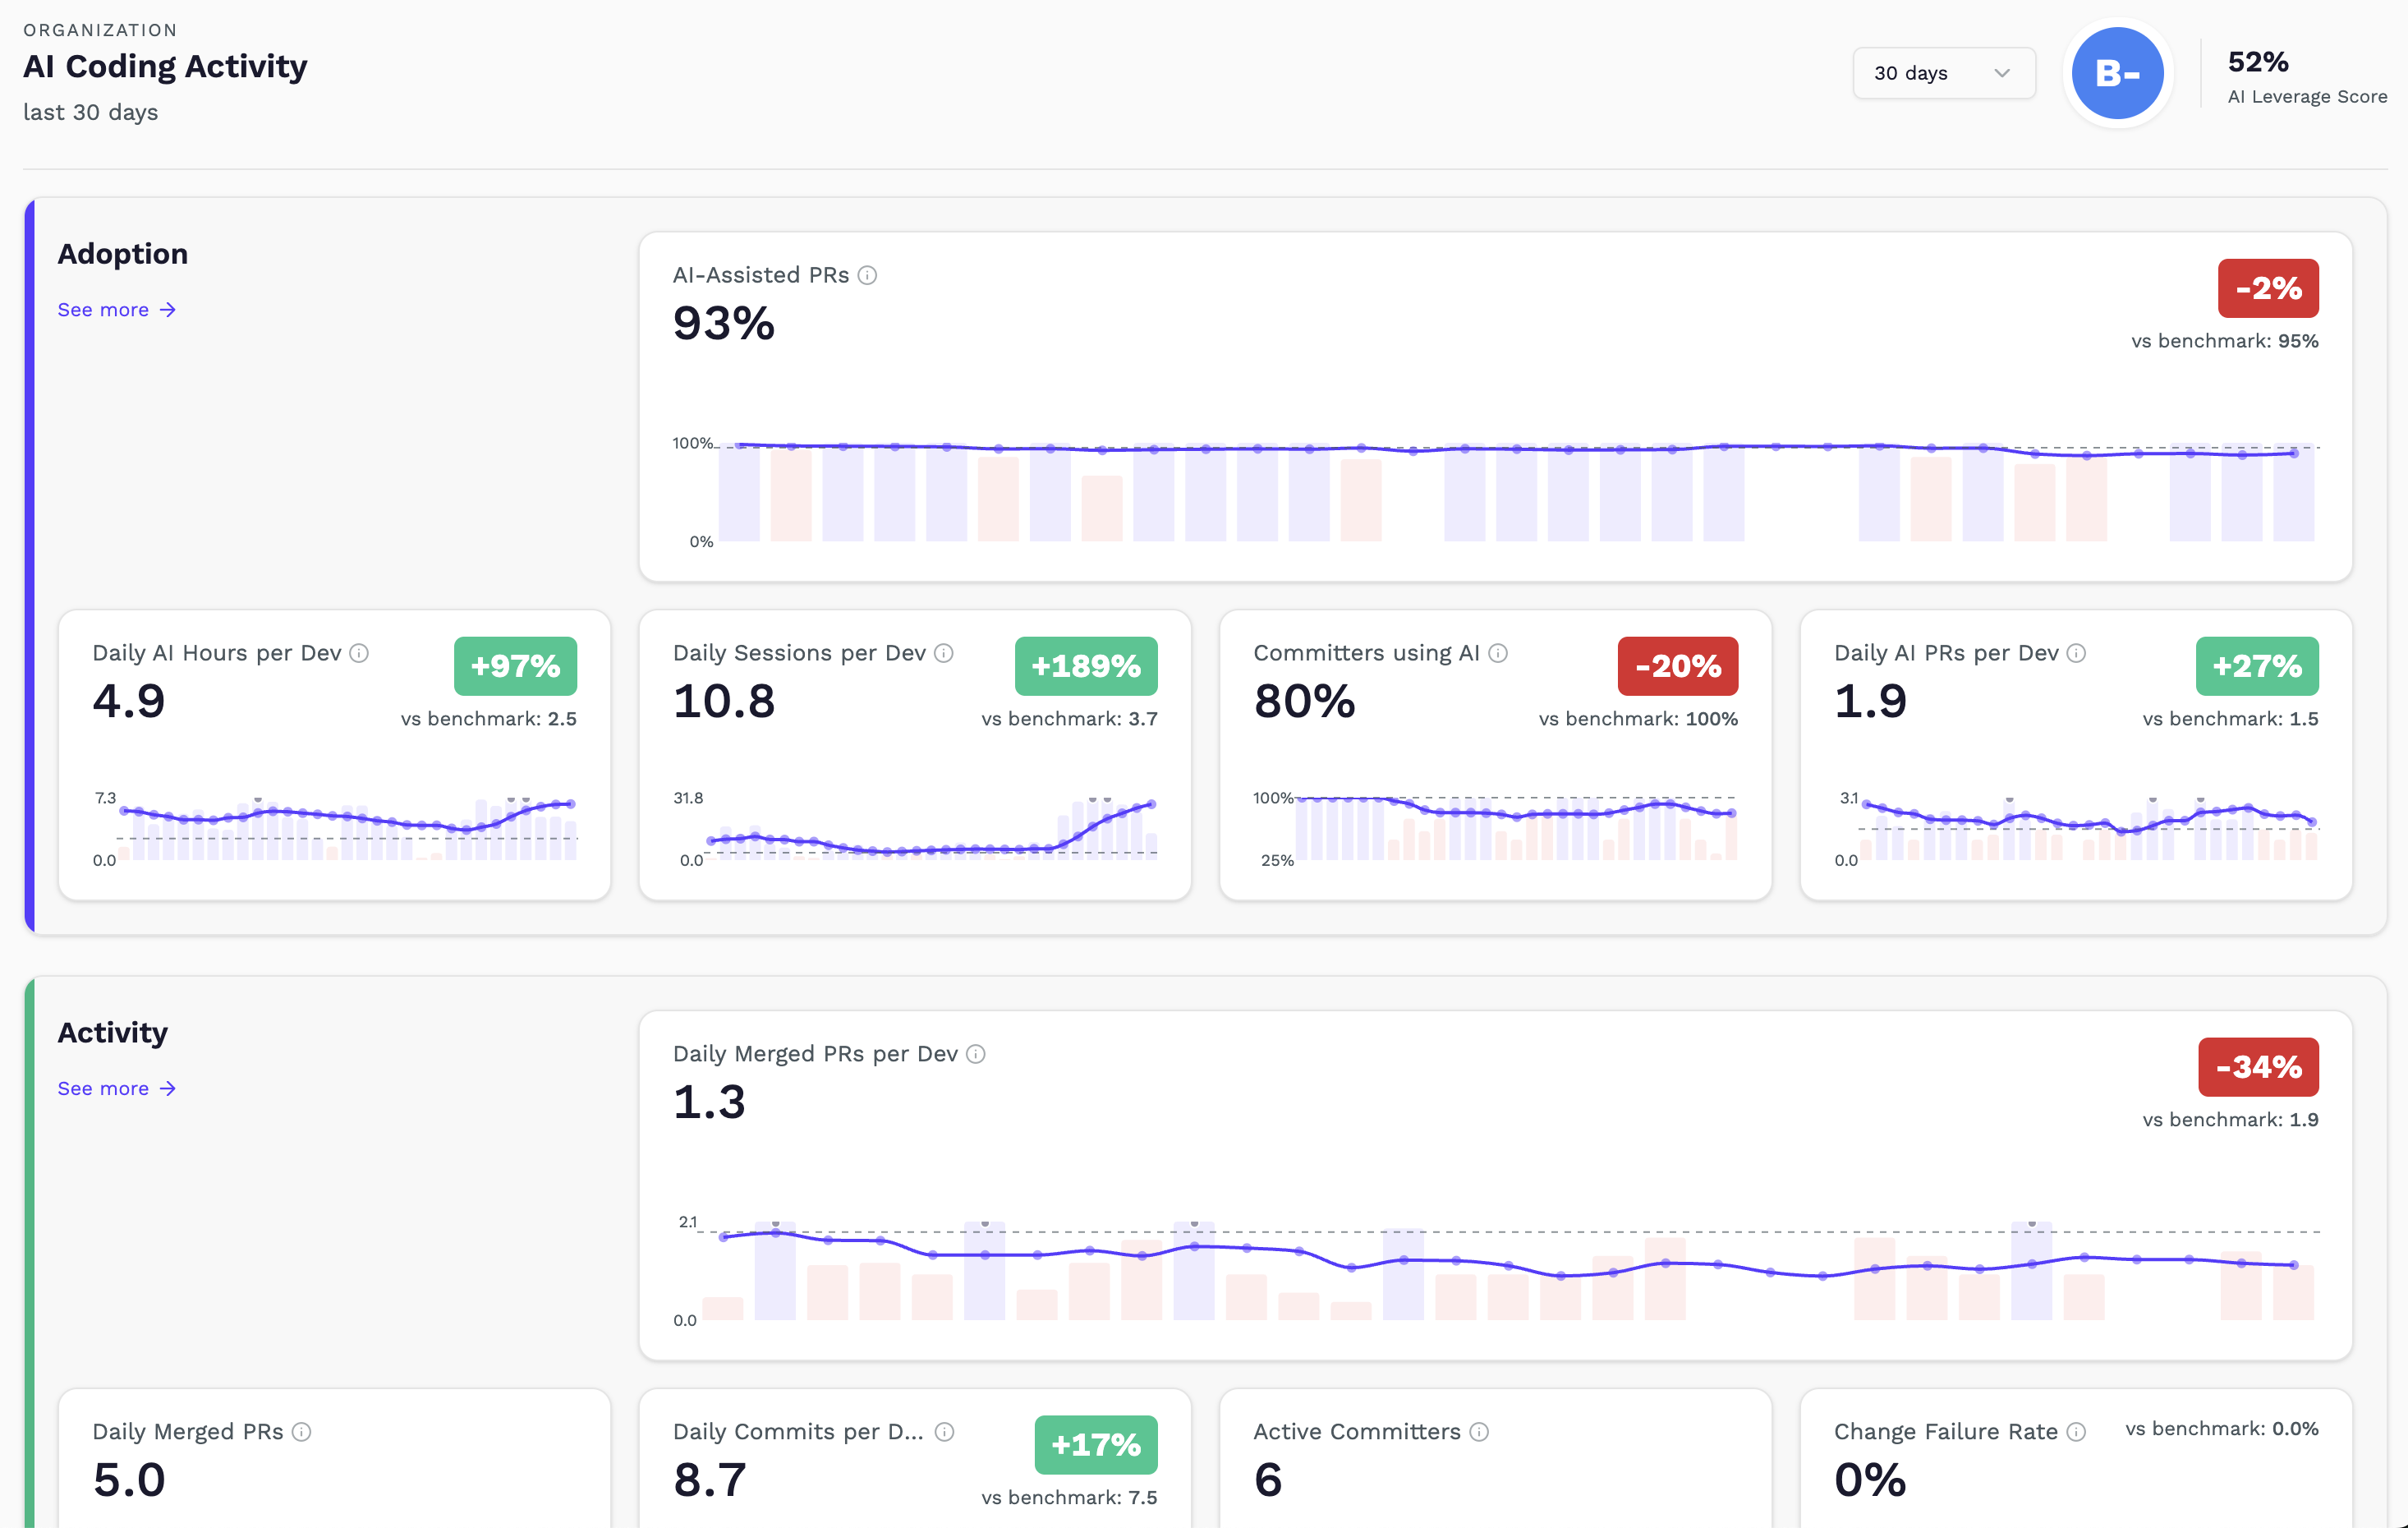The image size is (2408, 1528).
Task: Show info for Daily AI Hours per Dev
Action: coord(359,653)
